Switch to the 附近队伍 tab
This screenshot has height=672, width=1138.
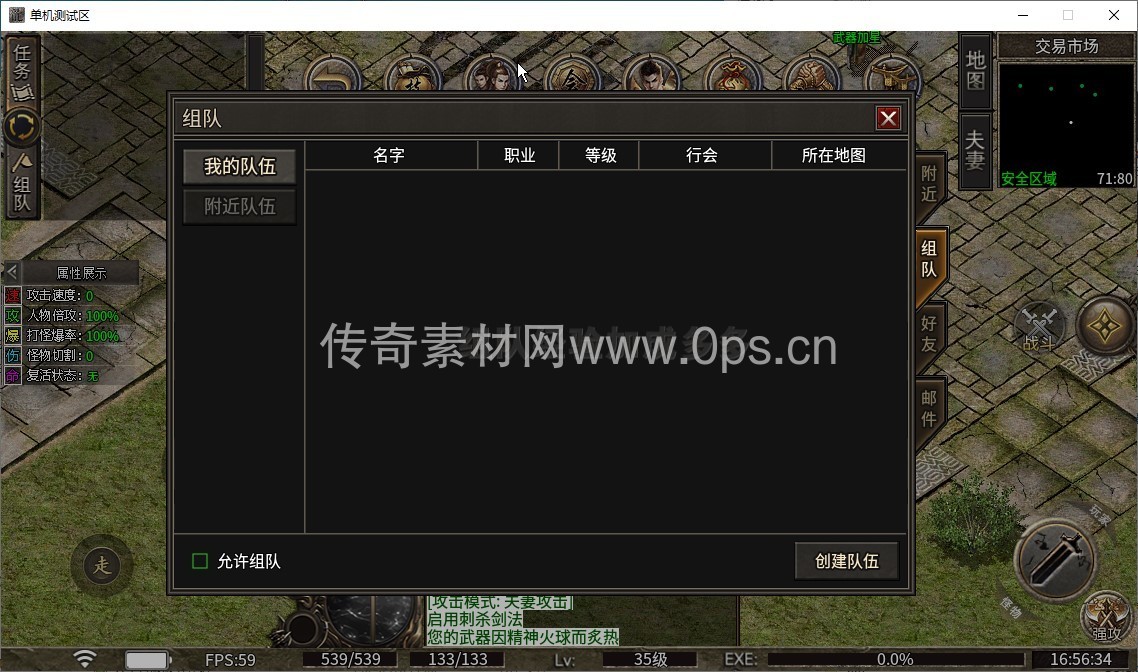click(239, 207)
